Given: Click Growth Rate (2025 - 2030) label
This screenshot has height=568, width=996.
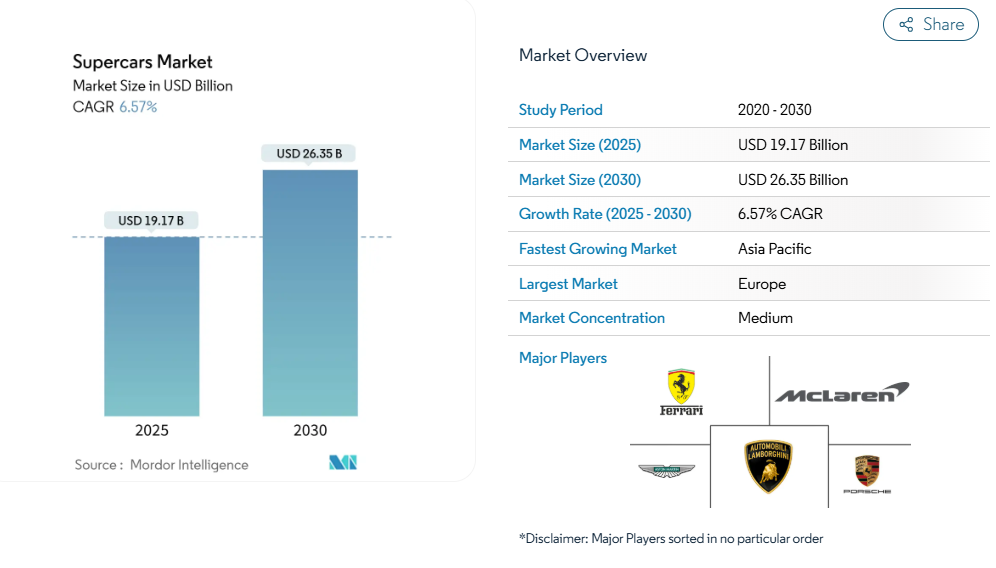Looking at the screenshot, I should pyautogui.click(x=604, y=214).
